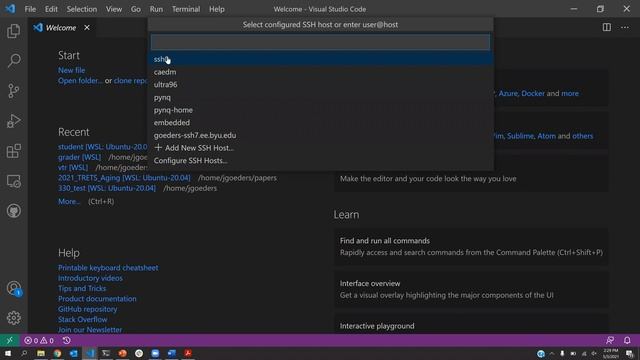640x360 pixels.
Task: Click the feedback icon in status bar
Action: [610, 340]
